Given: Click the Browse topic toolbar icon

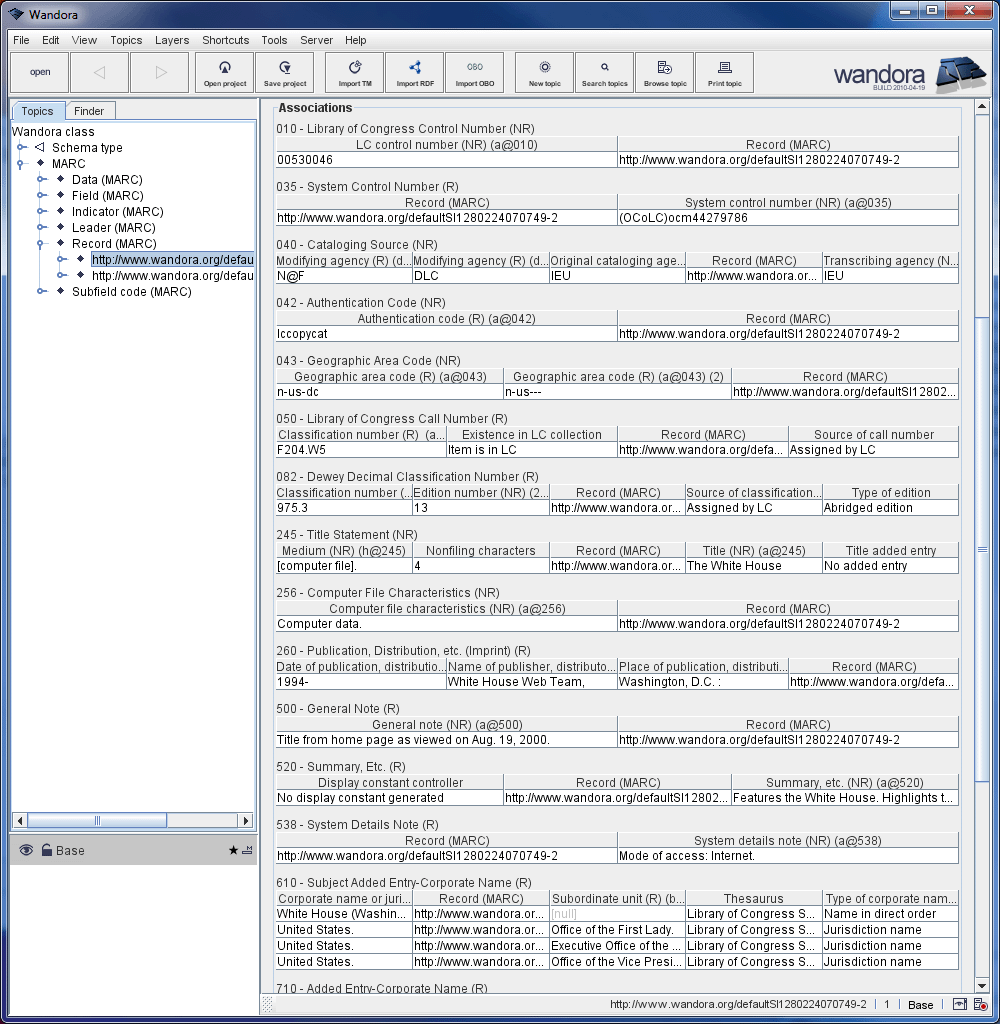Looking at the screenshot, I should click(x=664, y=72).
